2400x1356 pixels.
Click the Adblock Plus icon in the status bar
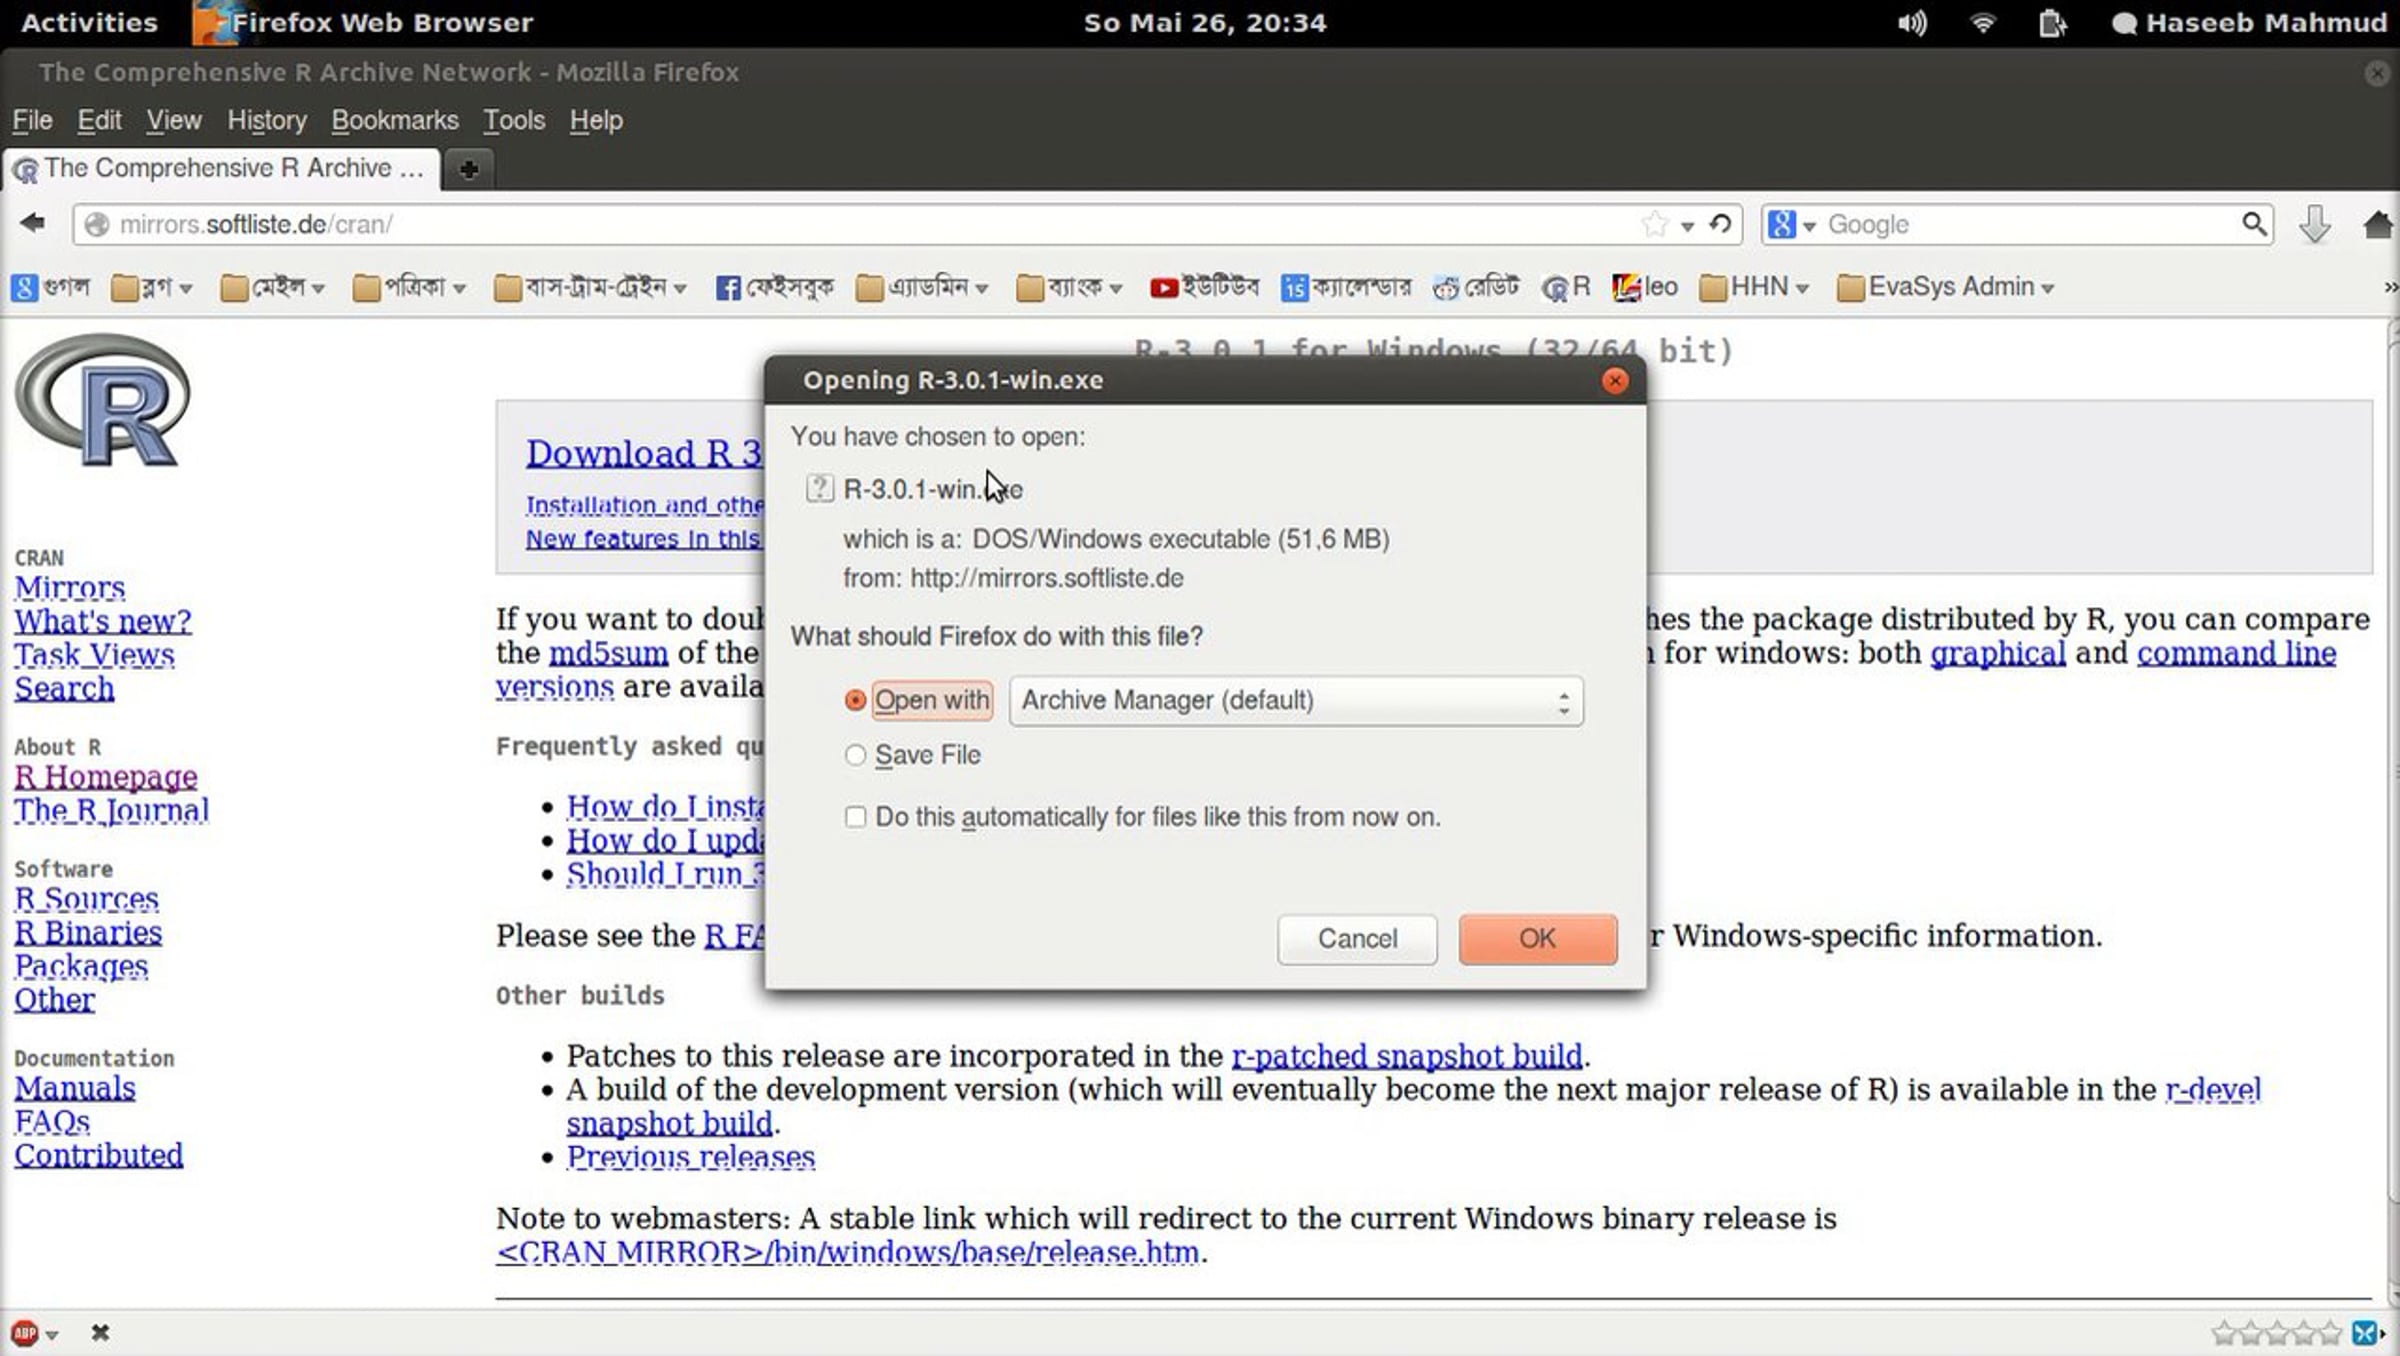point(25,1332)
